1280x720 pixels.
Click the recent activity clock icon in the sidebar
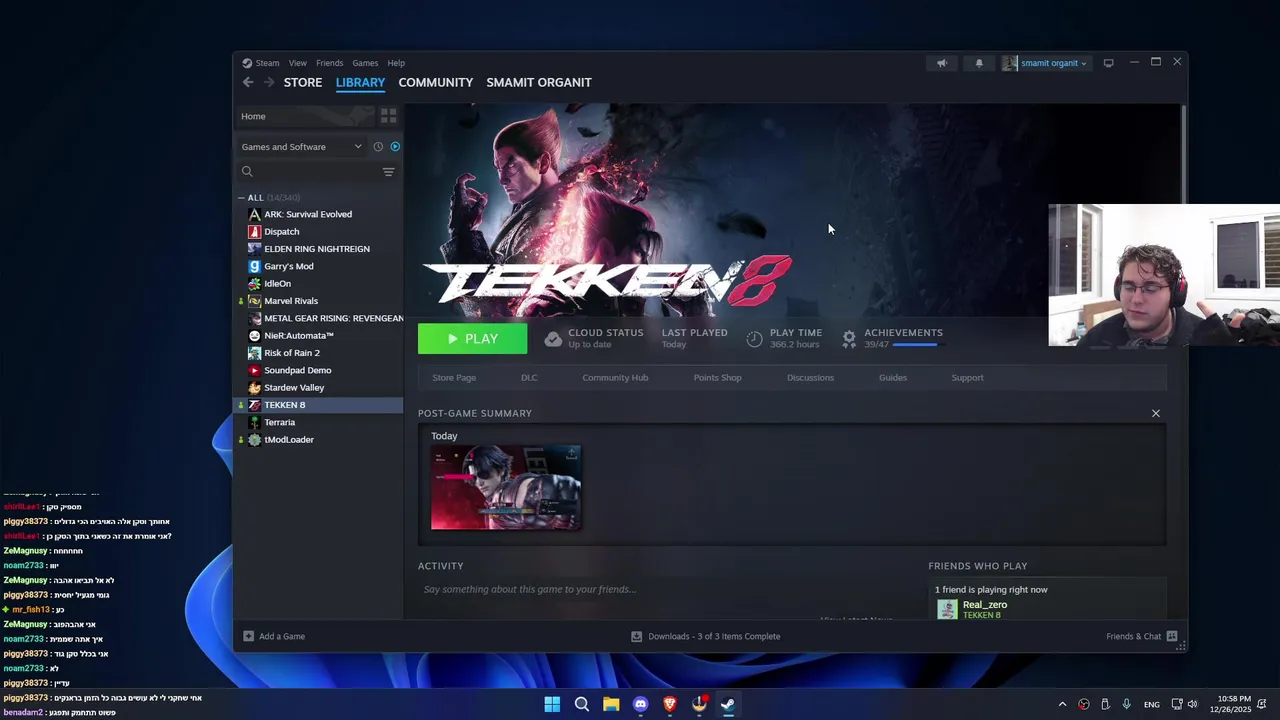378,146
